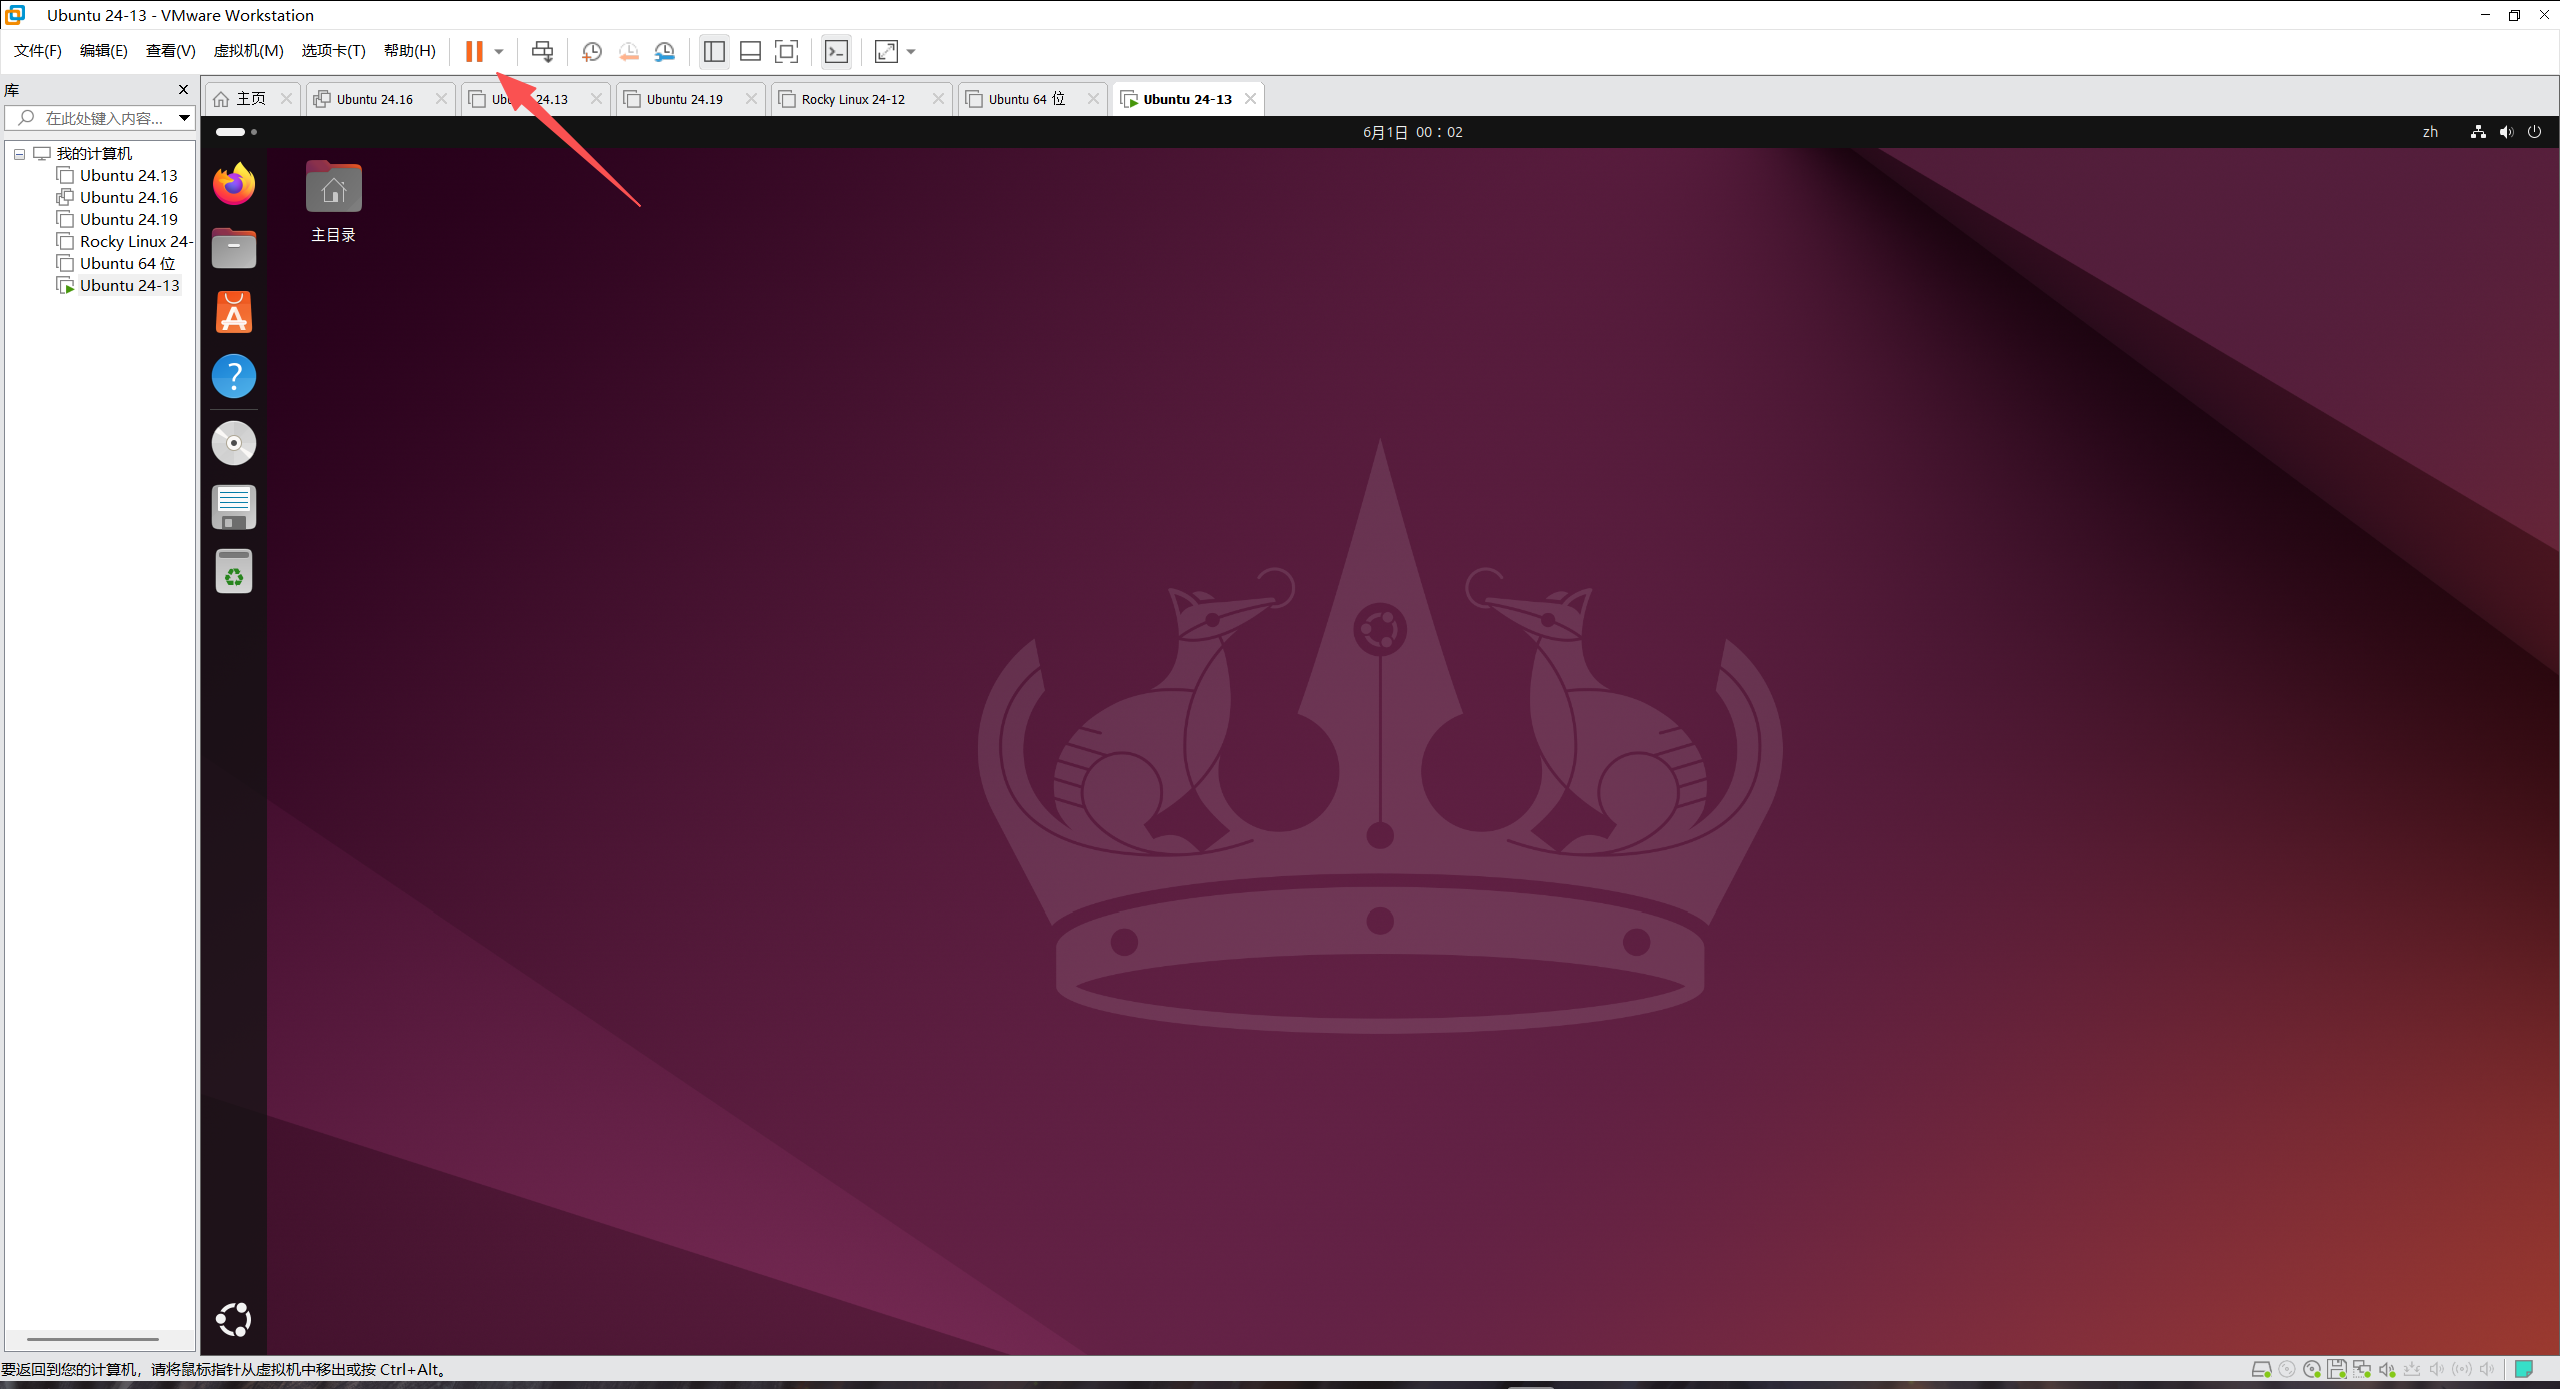Open the snapshot manager
Screen dimensions: 2560x1389
[665, 51]
